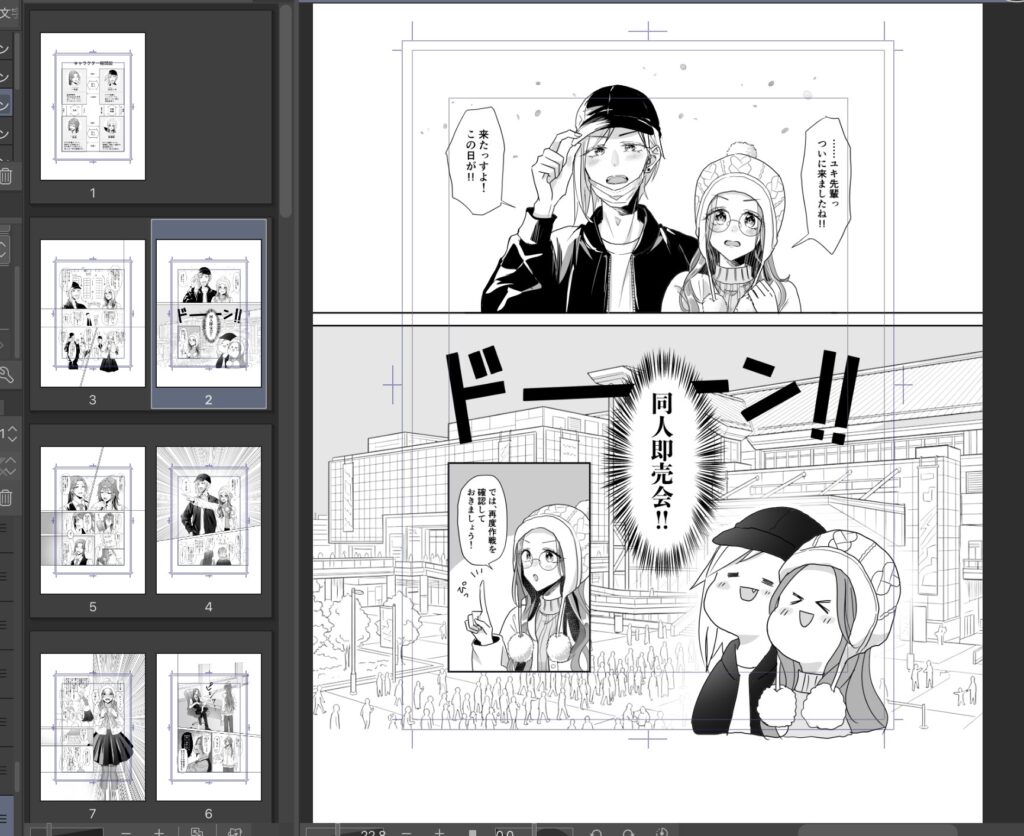
Task: Click the page manager vertical scrollbar
Action: (286, 110)
